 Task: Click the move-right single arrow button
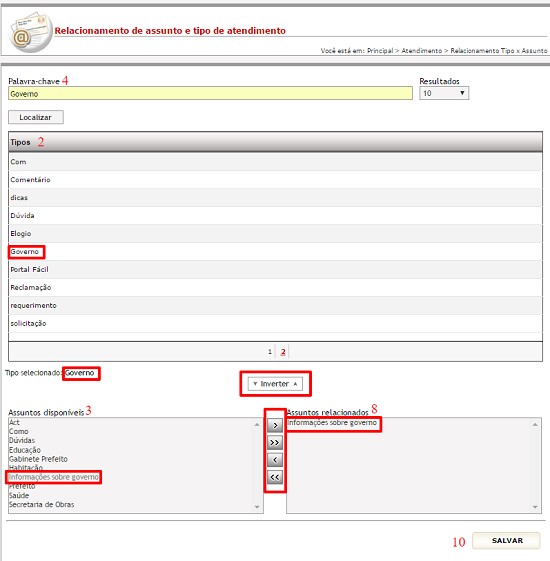coord(275,425)
